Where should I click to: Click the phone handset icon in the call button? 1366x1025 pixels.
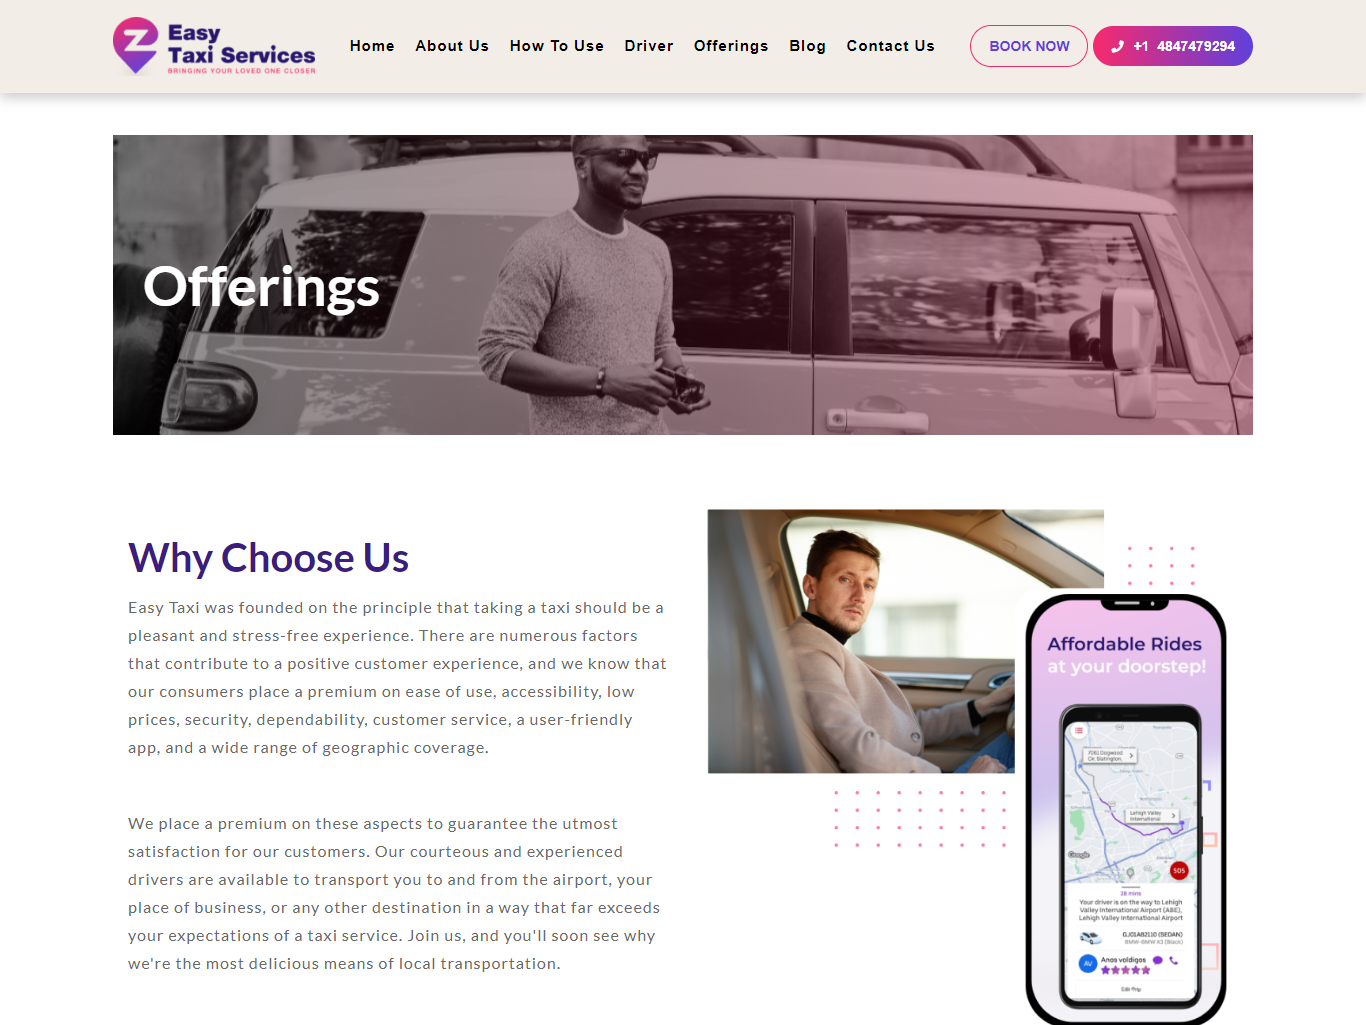pos(1117,46)
